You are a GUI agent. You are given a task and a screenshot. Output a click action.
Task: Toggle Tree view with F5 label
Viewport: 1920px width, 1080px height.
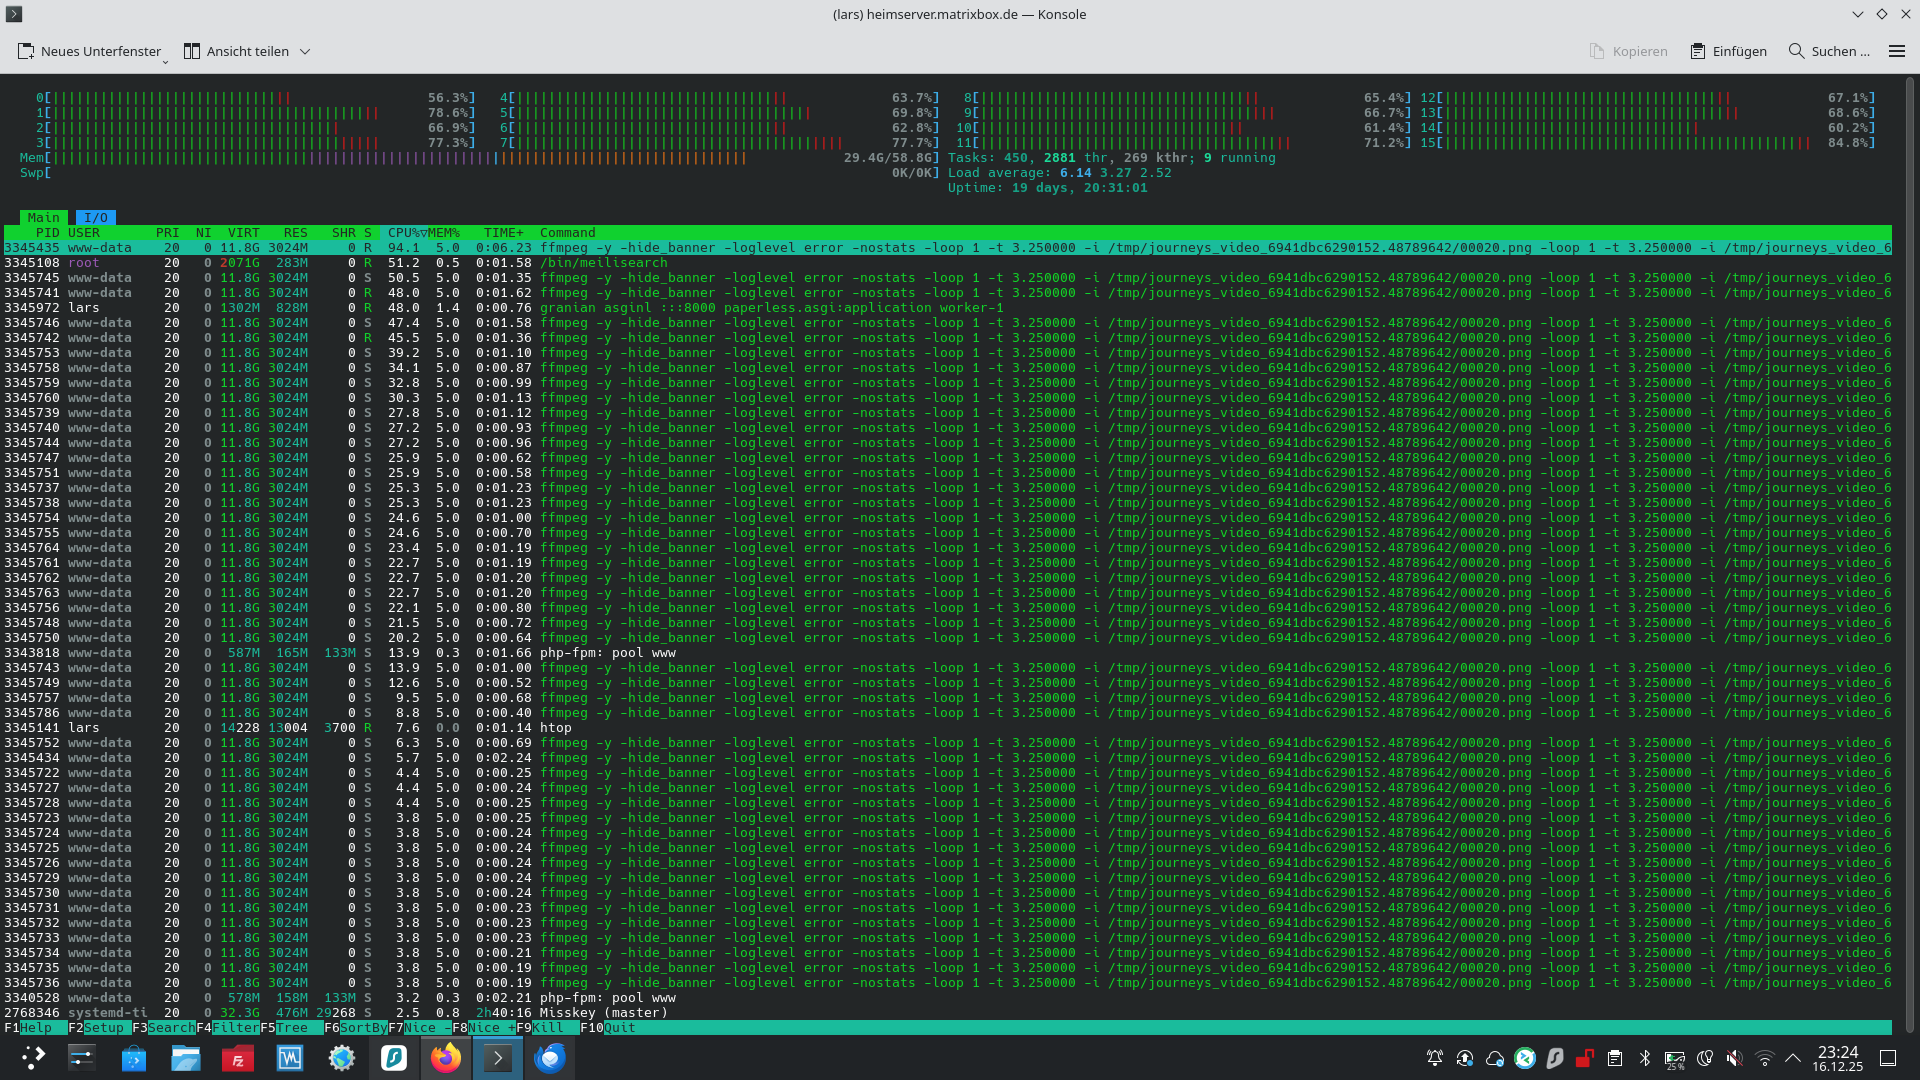click(293, 1027)
